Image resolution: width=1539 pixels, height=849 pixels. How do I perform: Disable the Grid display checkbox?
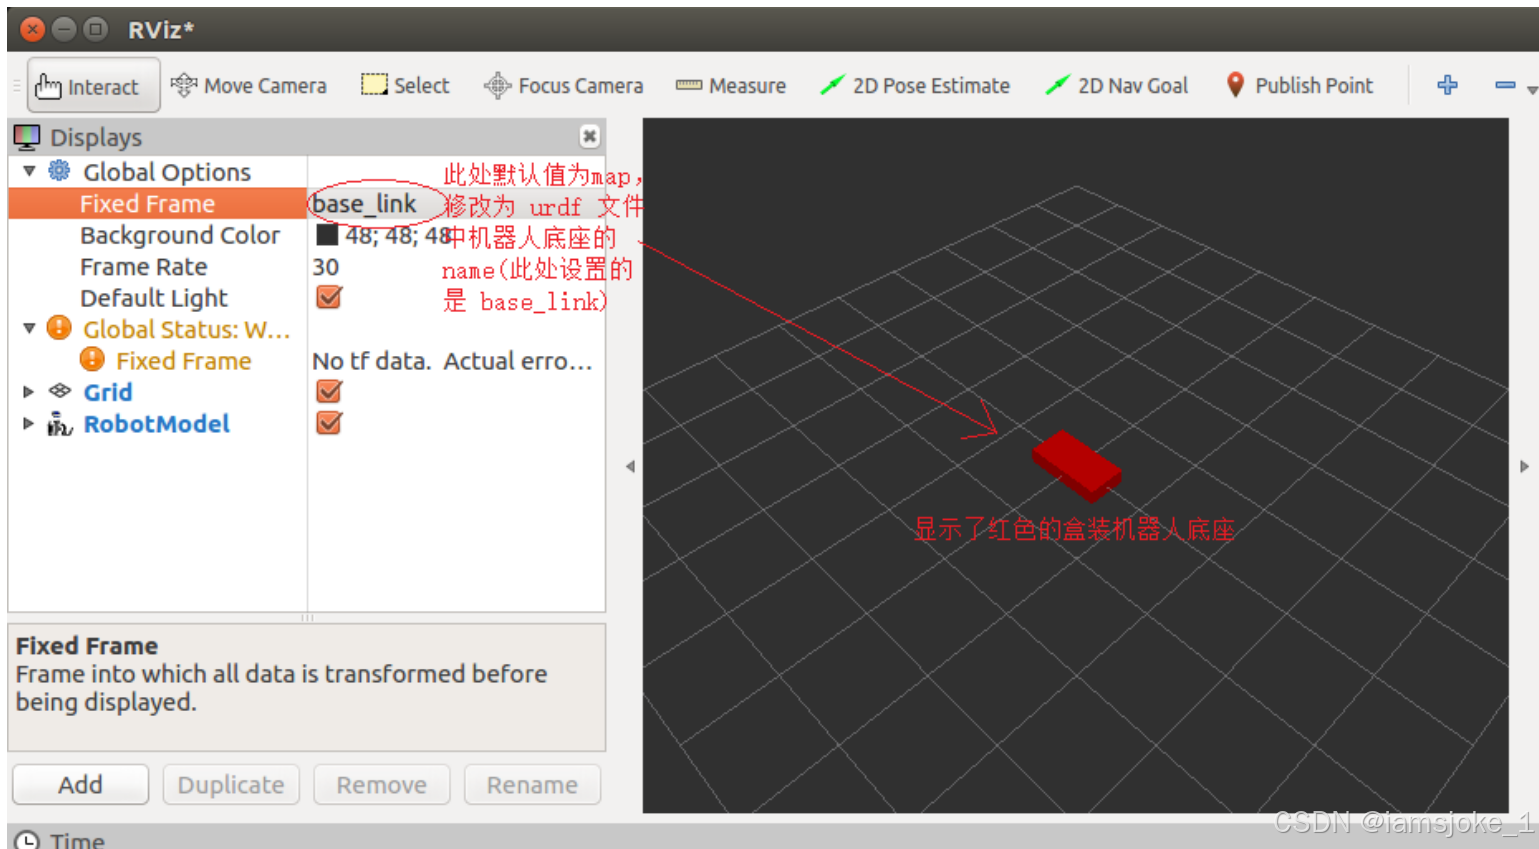329,391
